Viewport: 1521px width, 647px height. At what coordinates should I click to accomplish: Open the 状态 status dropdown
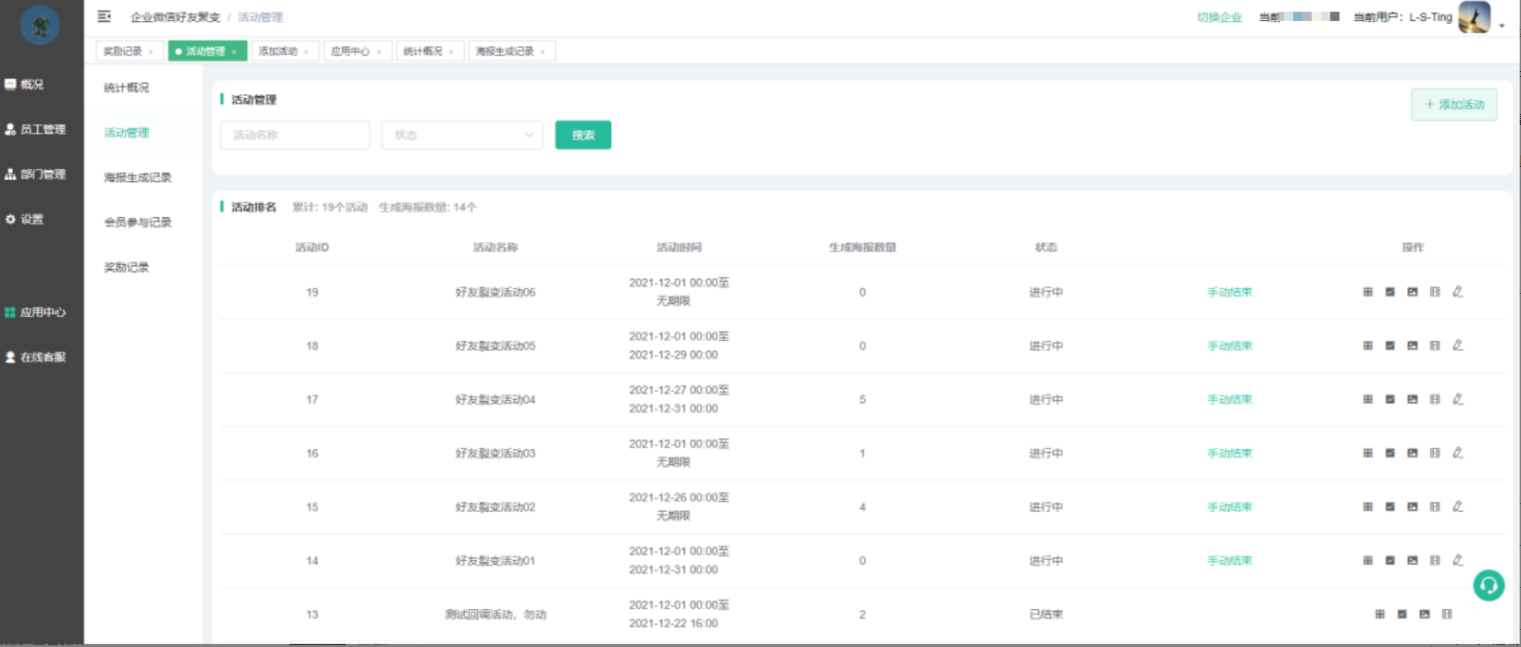[x=461, y=135]
